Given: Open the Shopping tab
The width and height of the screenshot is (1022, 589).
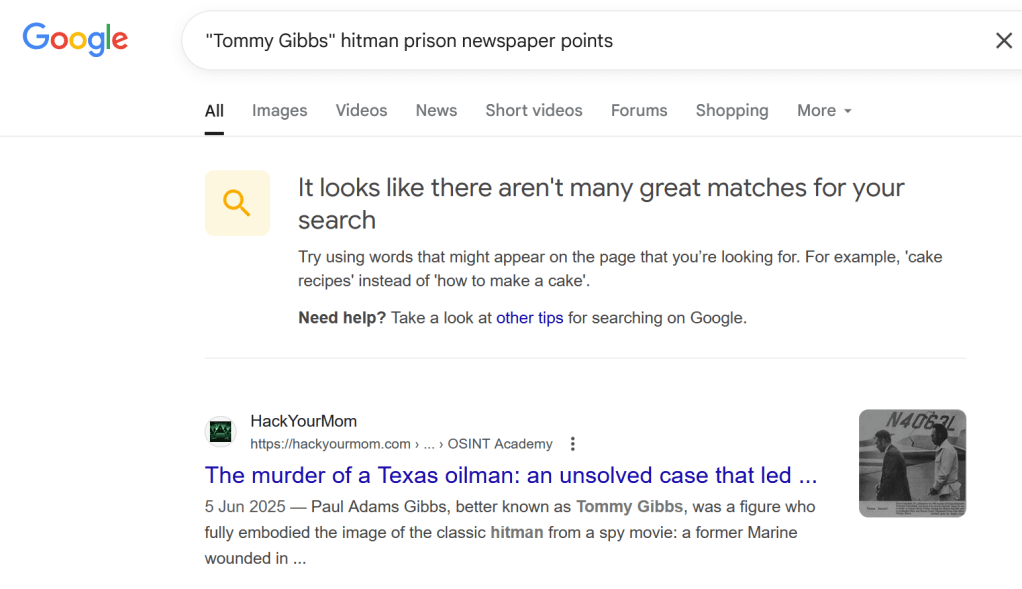Looking at the screenshot, I should (731, 111).
